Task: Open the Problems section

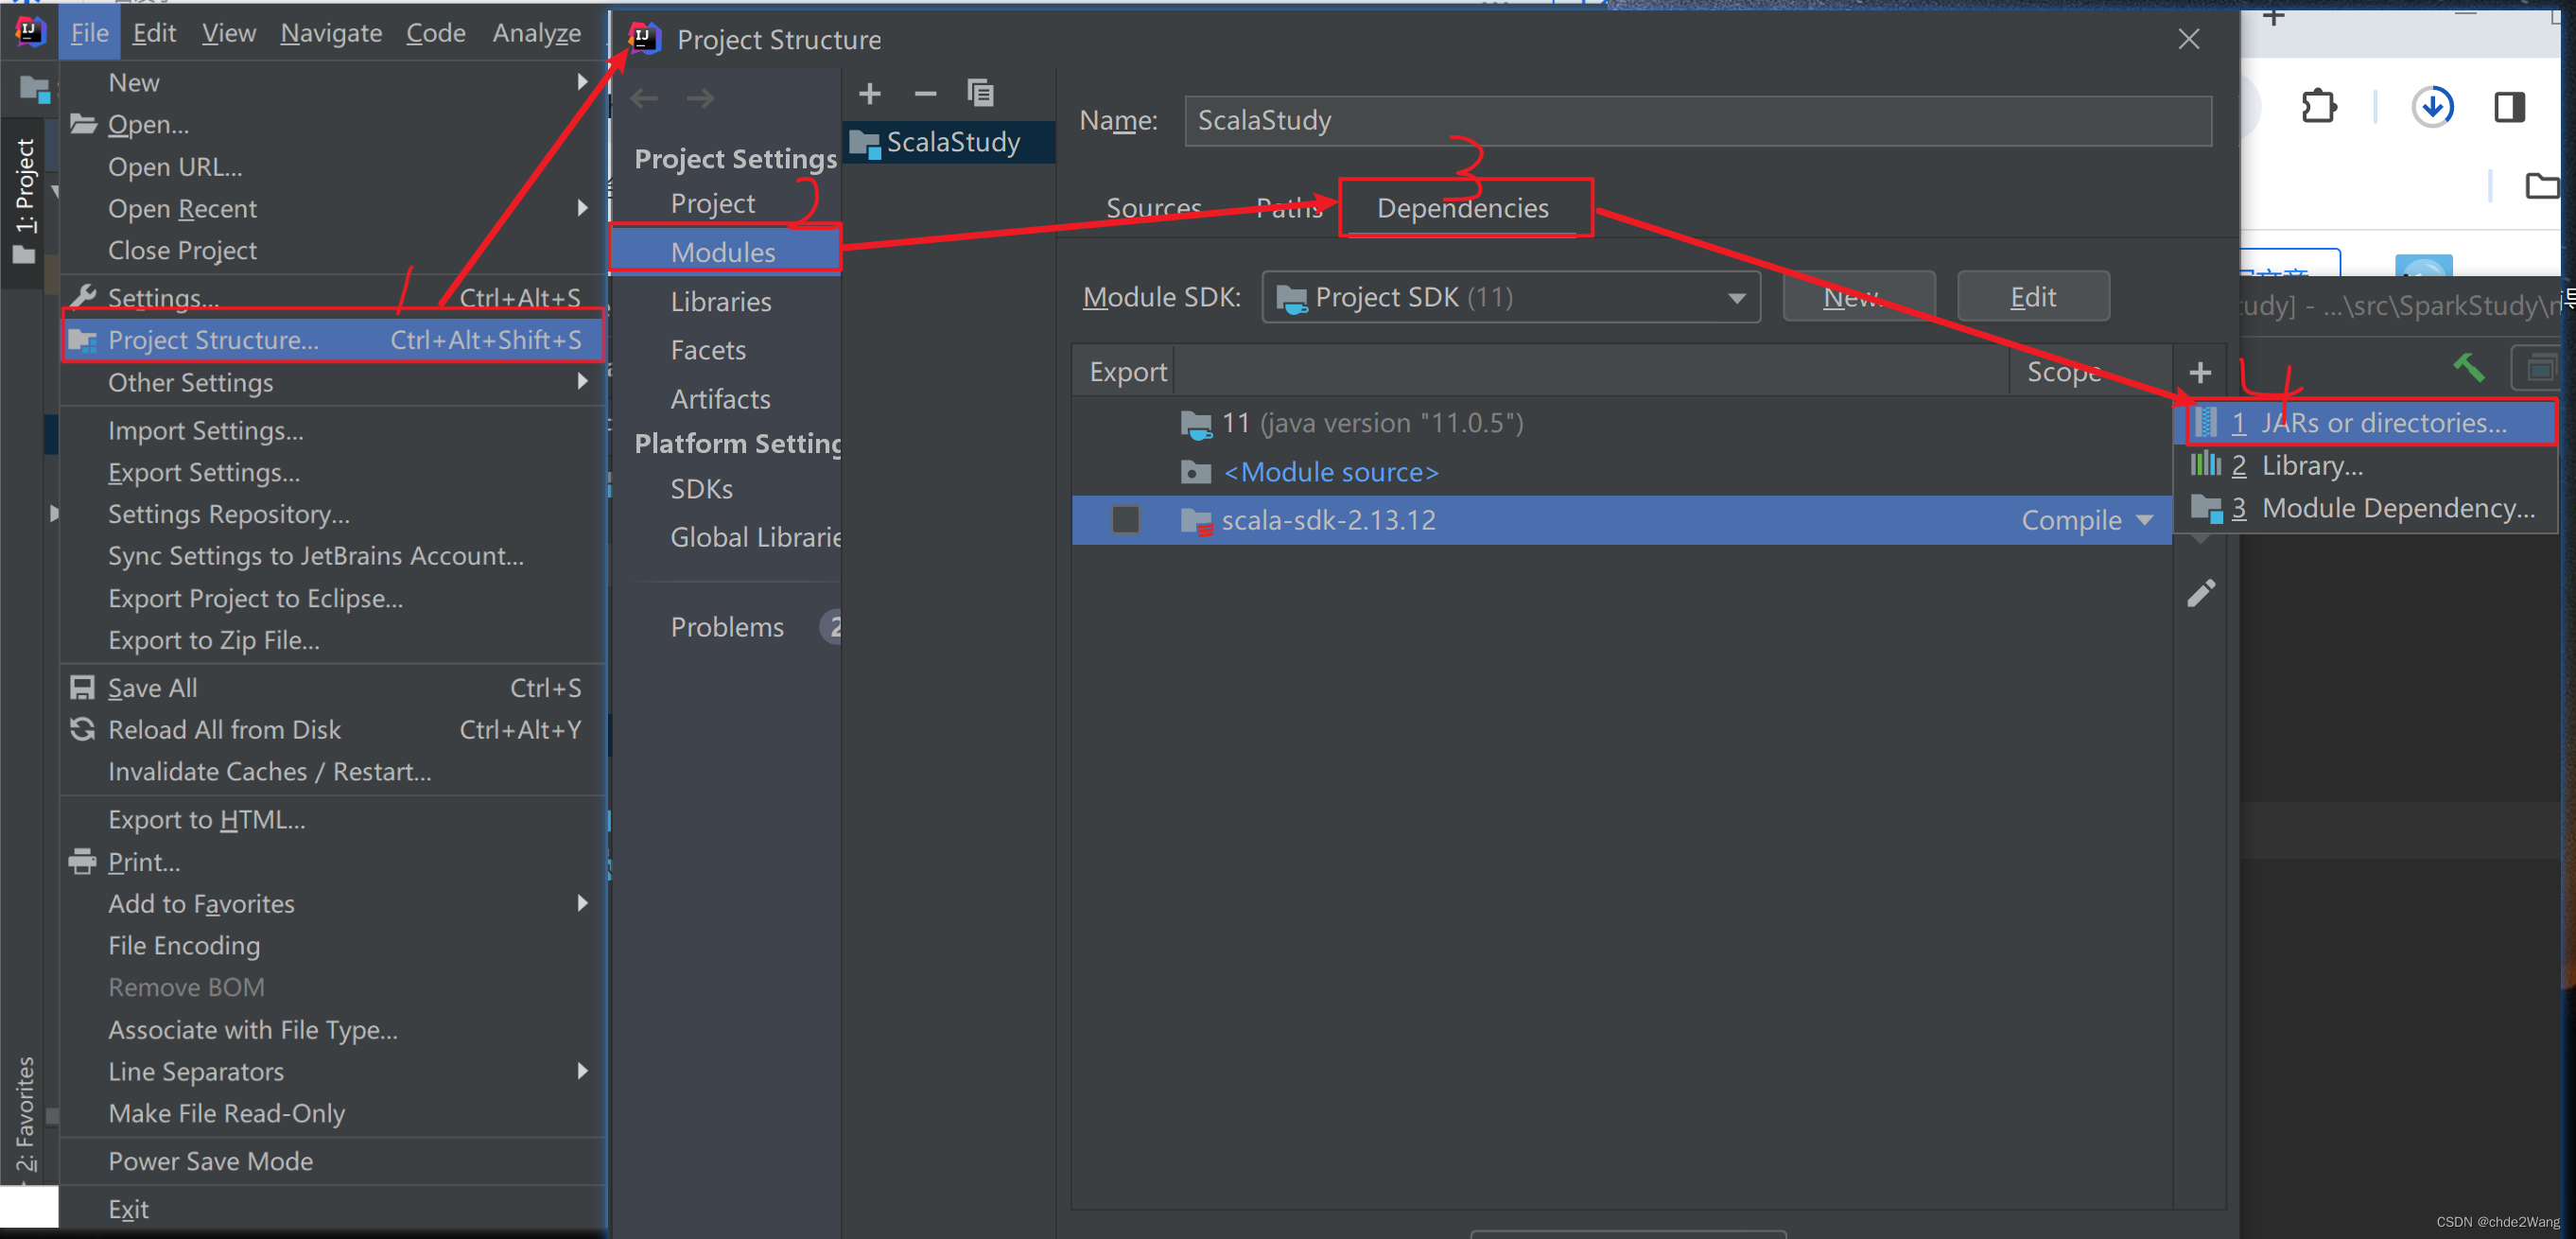Action: (x=725, y=627)
